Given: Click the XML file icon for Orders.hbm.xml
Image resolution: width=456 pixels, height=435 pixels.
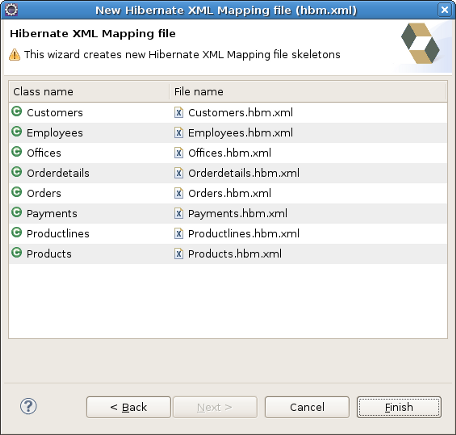Looking at the screenshot, I should [179, 193].
